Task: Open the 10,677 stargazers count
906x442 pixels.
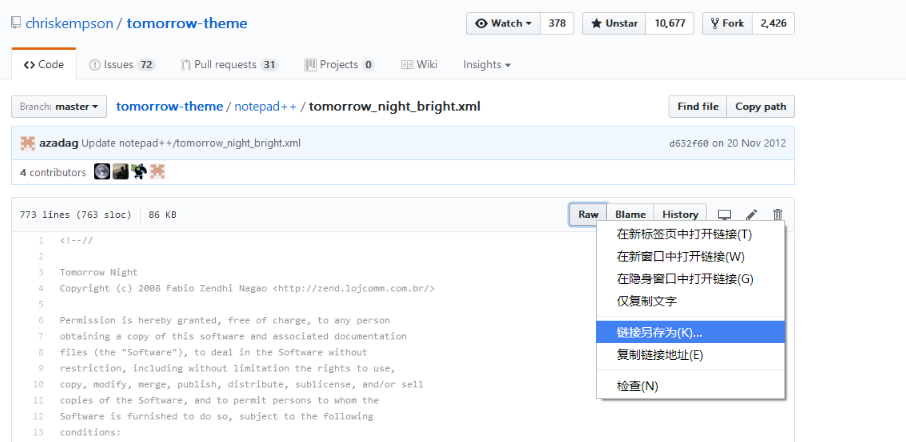Action: (670, 23)
